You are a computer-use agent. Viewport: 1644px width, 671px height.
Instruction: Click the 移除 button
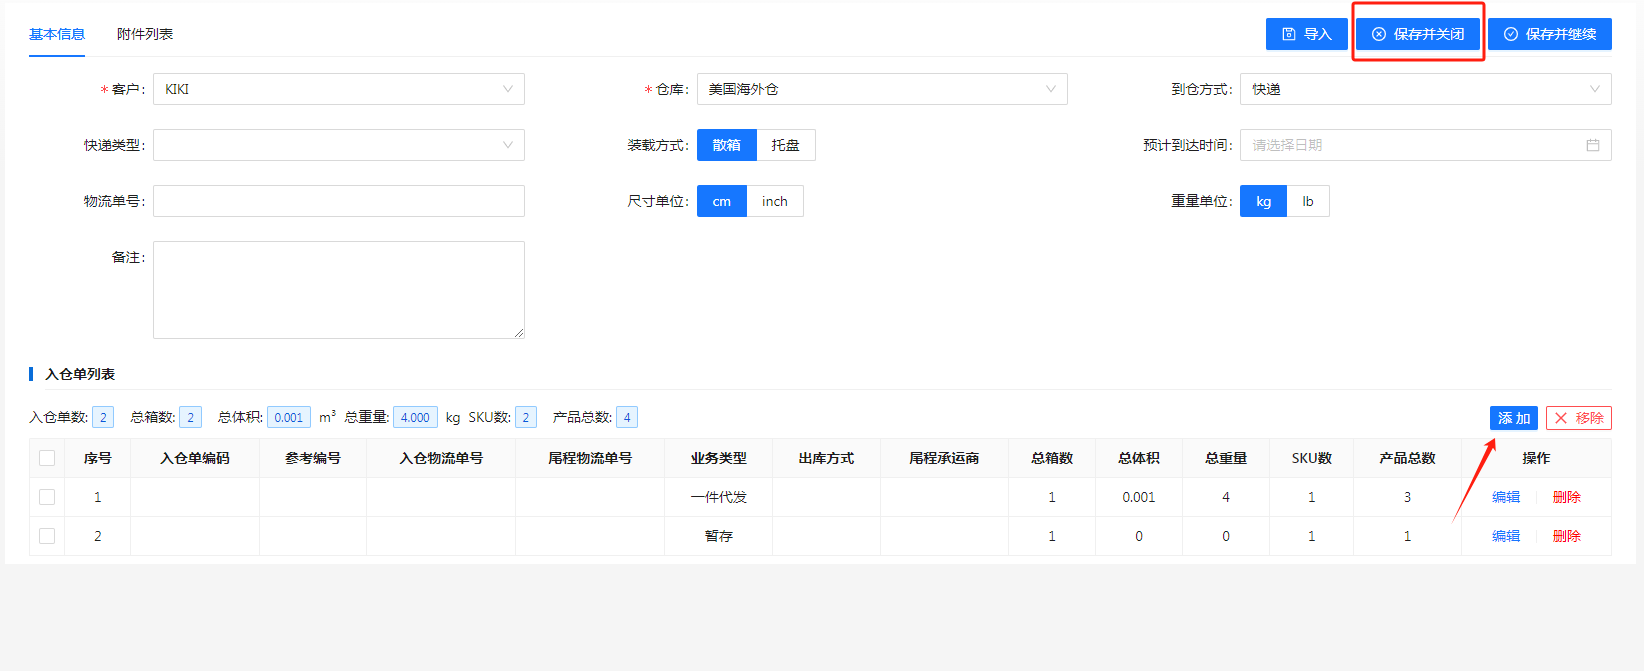pos(1579,418)
